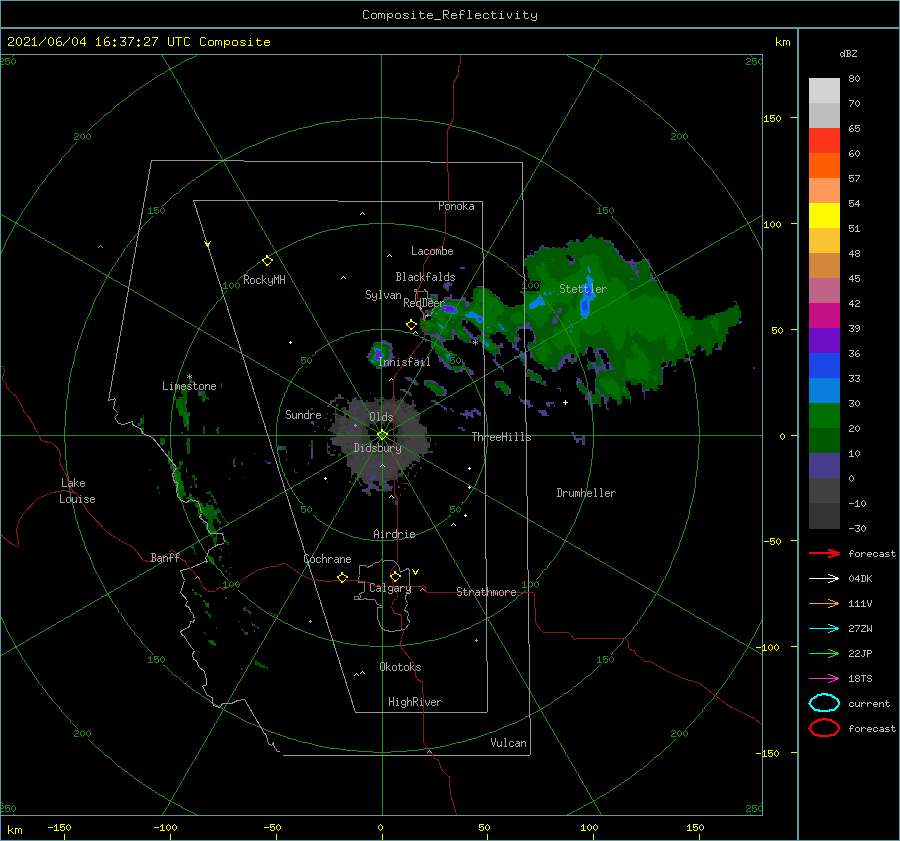
Task: Click the Lacombe town label
Action: 432,251
